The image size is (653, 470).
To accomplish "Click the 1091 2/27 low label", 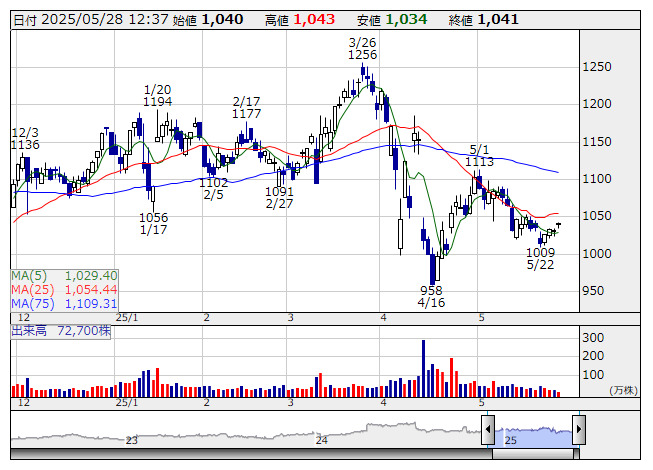I will coord(279,198).
